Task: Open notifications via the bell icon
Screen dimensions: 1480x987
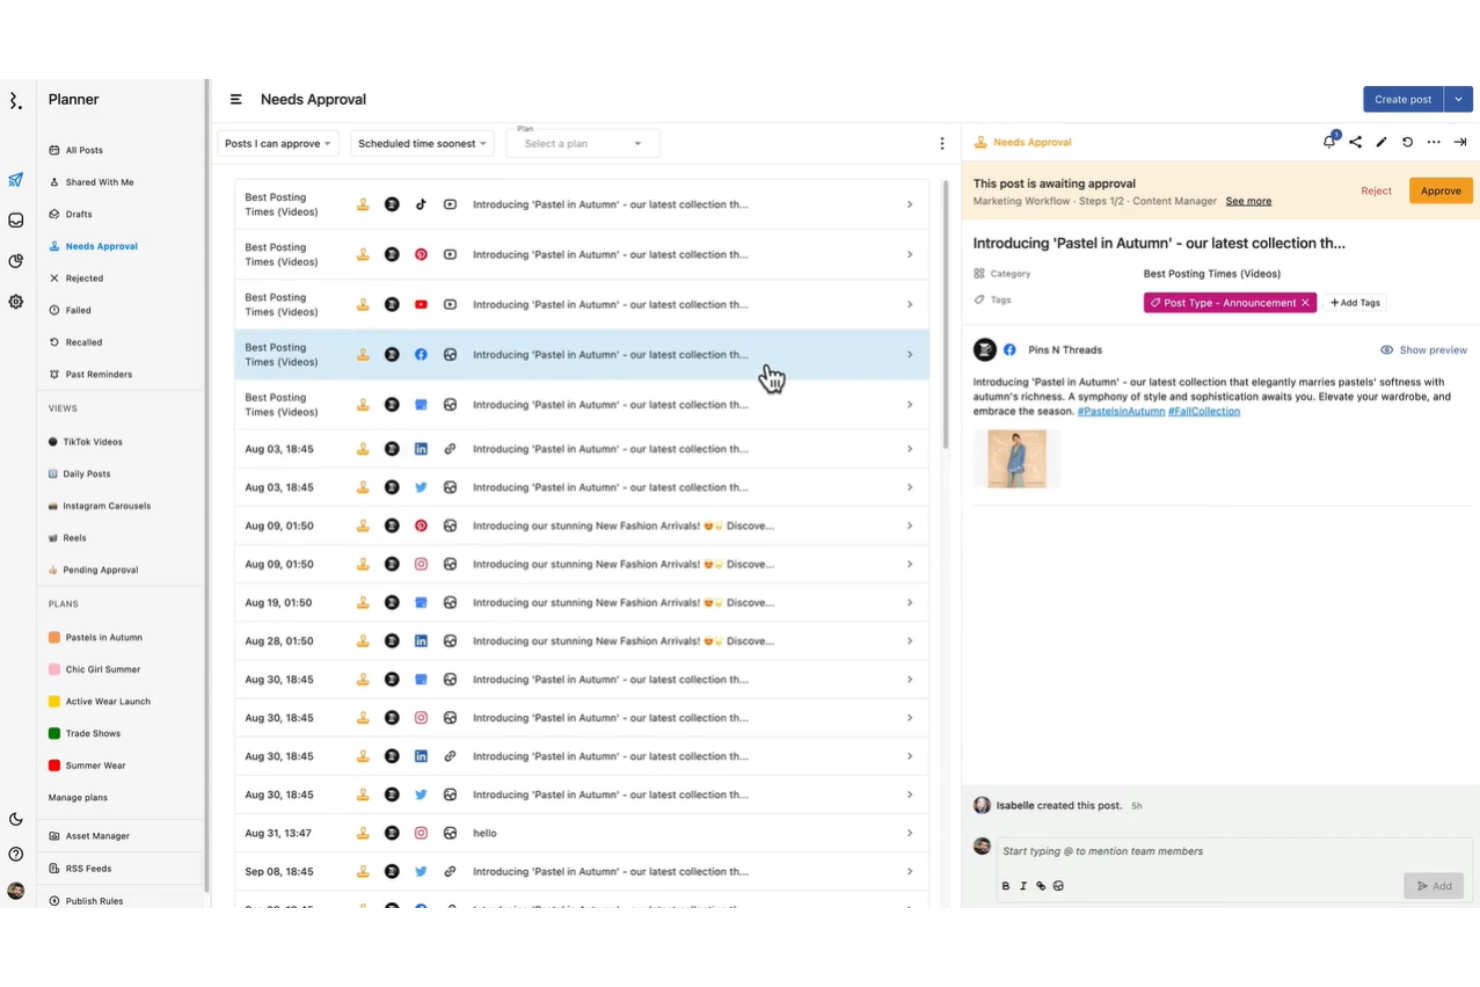Action: pyautogui.click(x=1329, y=142)
